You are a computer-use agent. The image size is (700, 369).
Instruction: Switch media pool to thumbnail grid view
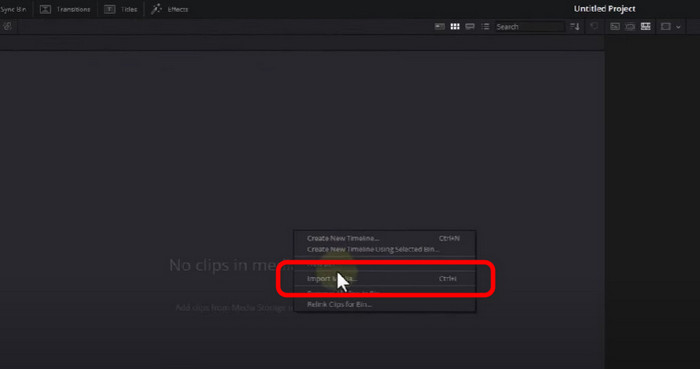[x=455, y=27]
